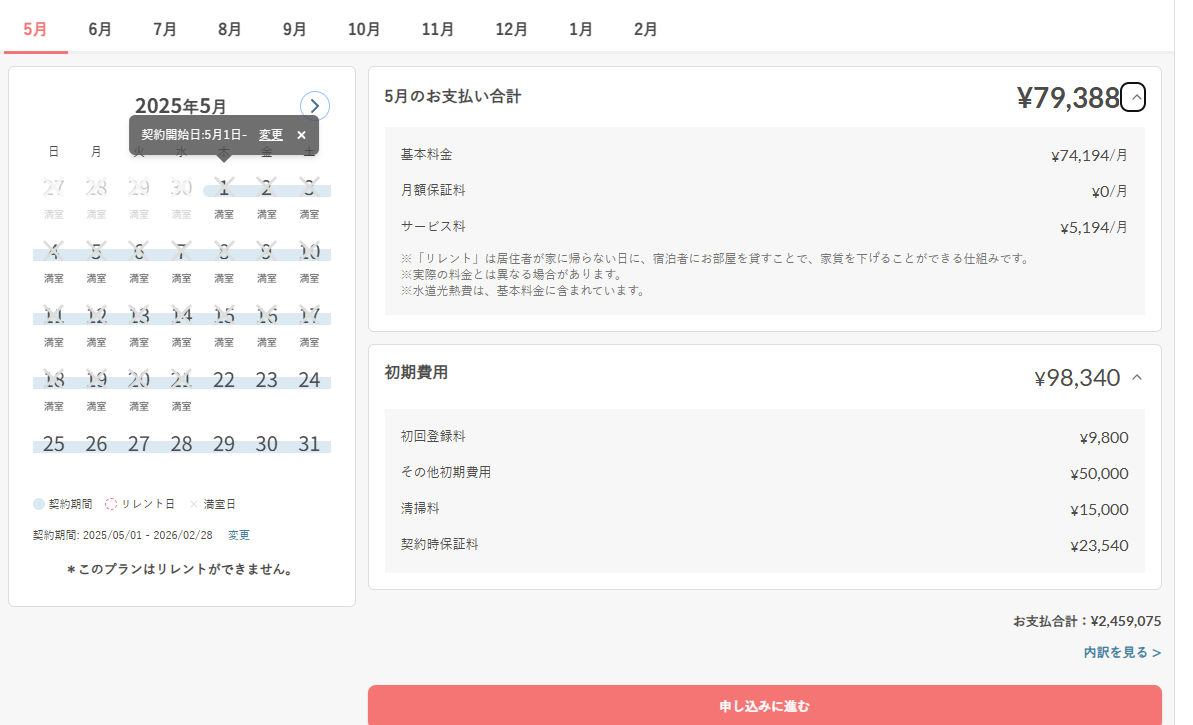1193x725 pixels.
Task: Click 変更 next to 契約期間 dates
Action: [x=239, y=534]
